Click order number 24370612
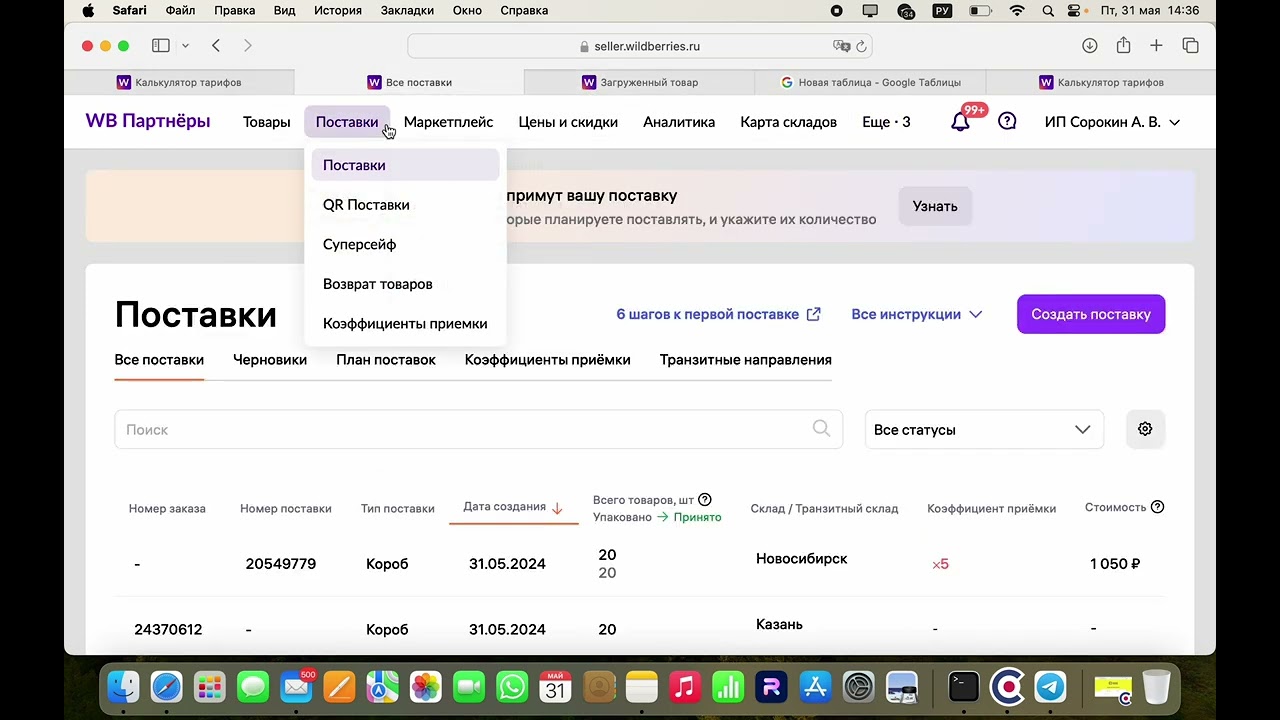This screenshot has height=720, width=1280. click(168, 629)
